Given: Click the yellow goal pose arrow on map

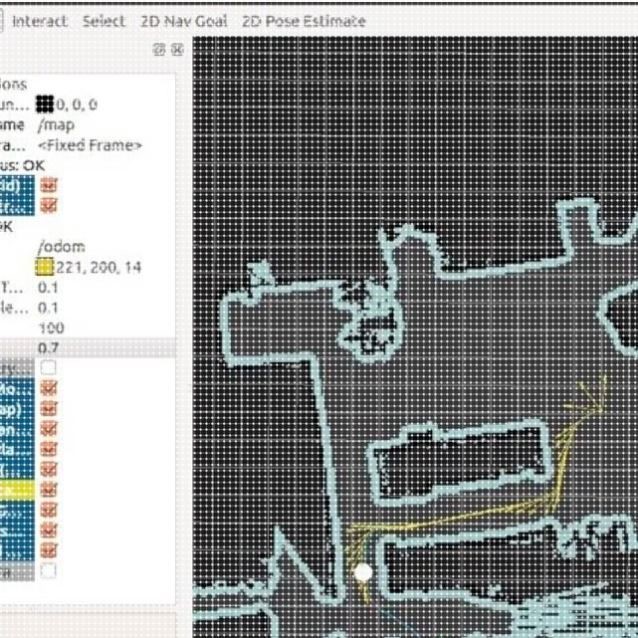Looking at the screenshot, I should pyautogui.click(x=589, y=397).
